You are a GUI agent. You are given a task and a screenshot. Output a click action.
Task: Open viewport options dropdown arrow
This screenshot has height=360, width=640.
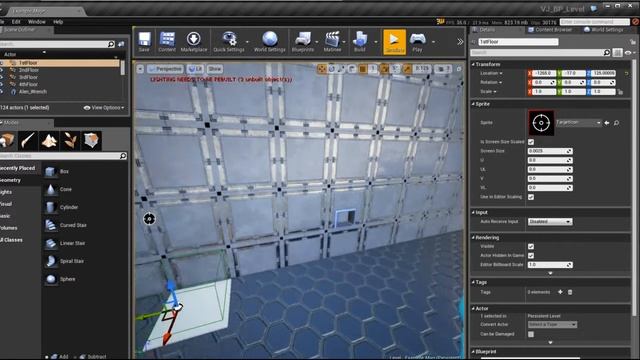point(140,69)
